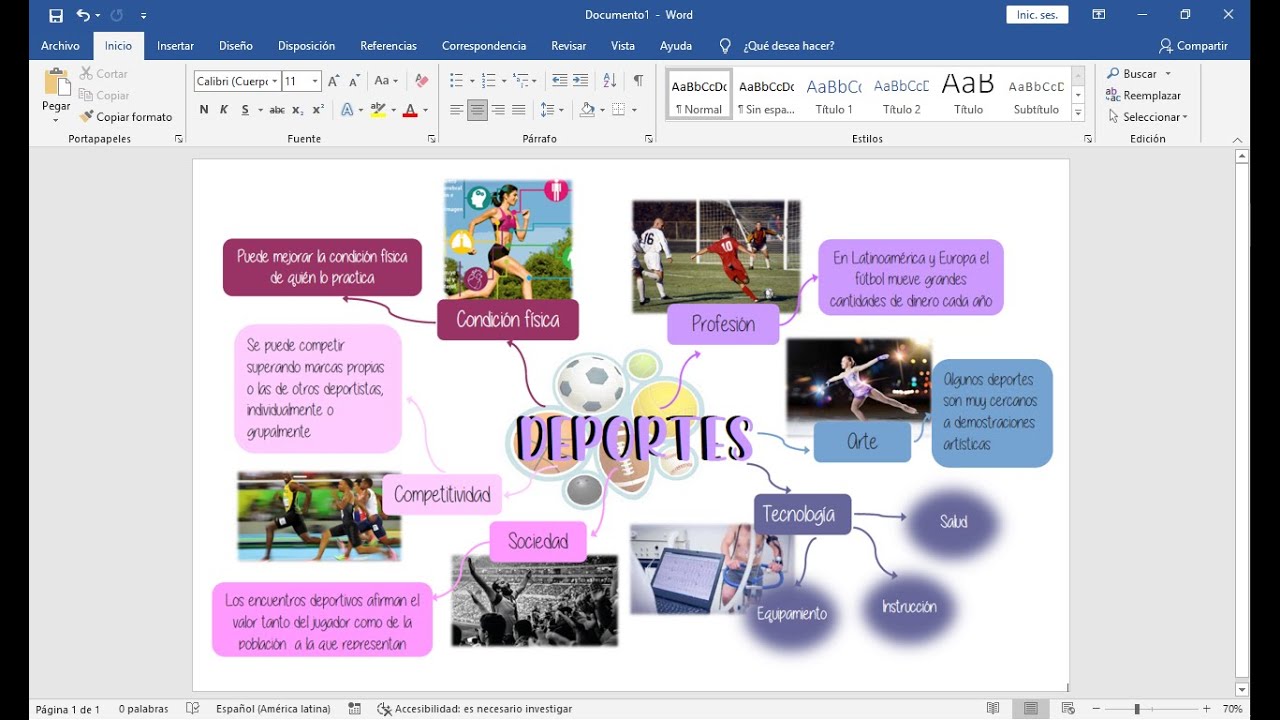
Task: Open ribbon display options icon
Action: [x=1099, y=15]
